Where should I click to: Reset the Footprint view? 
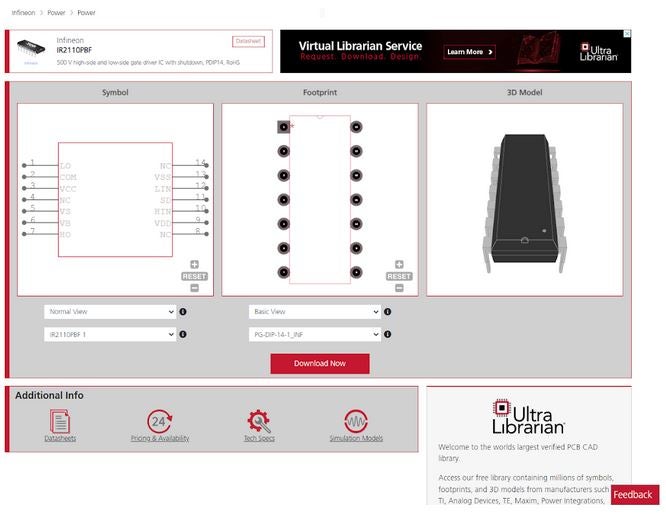399,277
